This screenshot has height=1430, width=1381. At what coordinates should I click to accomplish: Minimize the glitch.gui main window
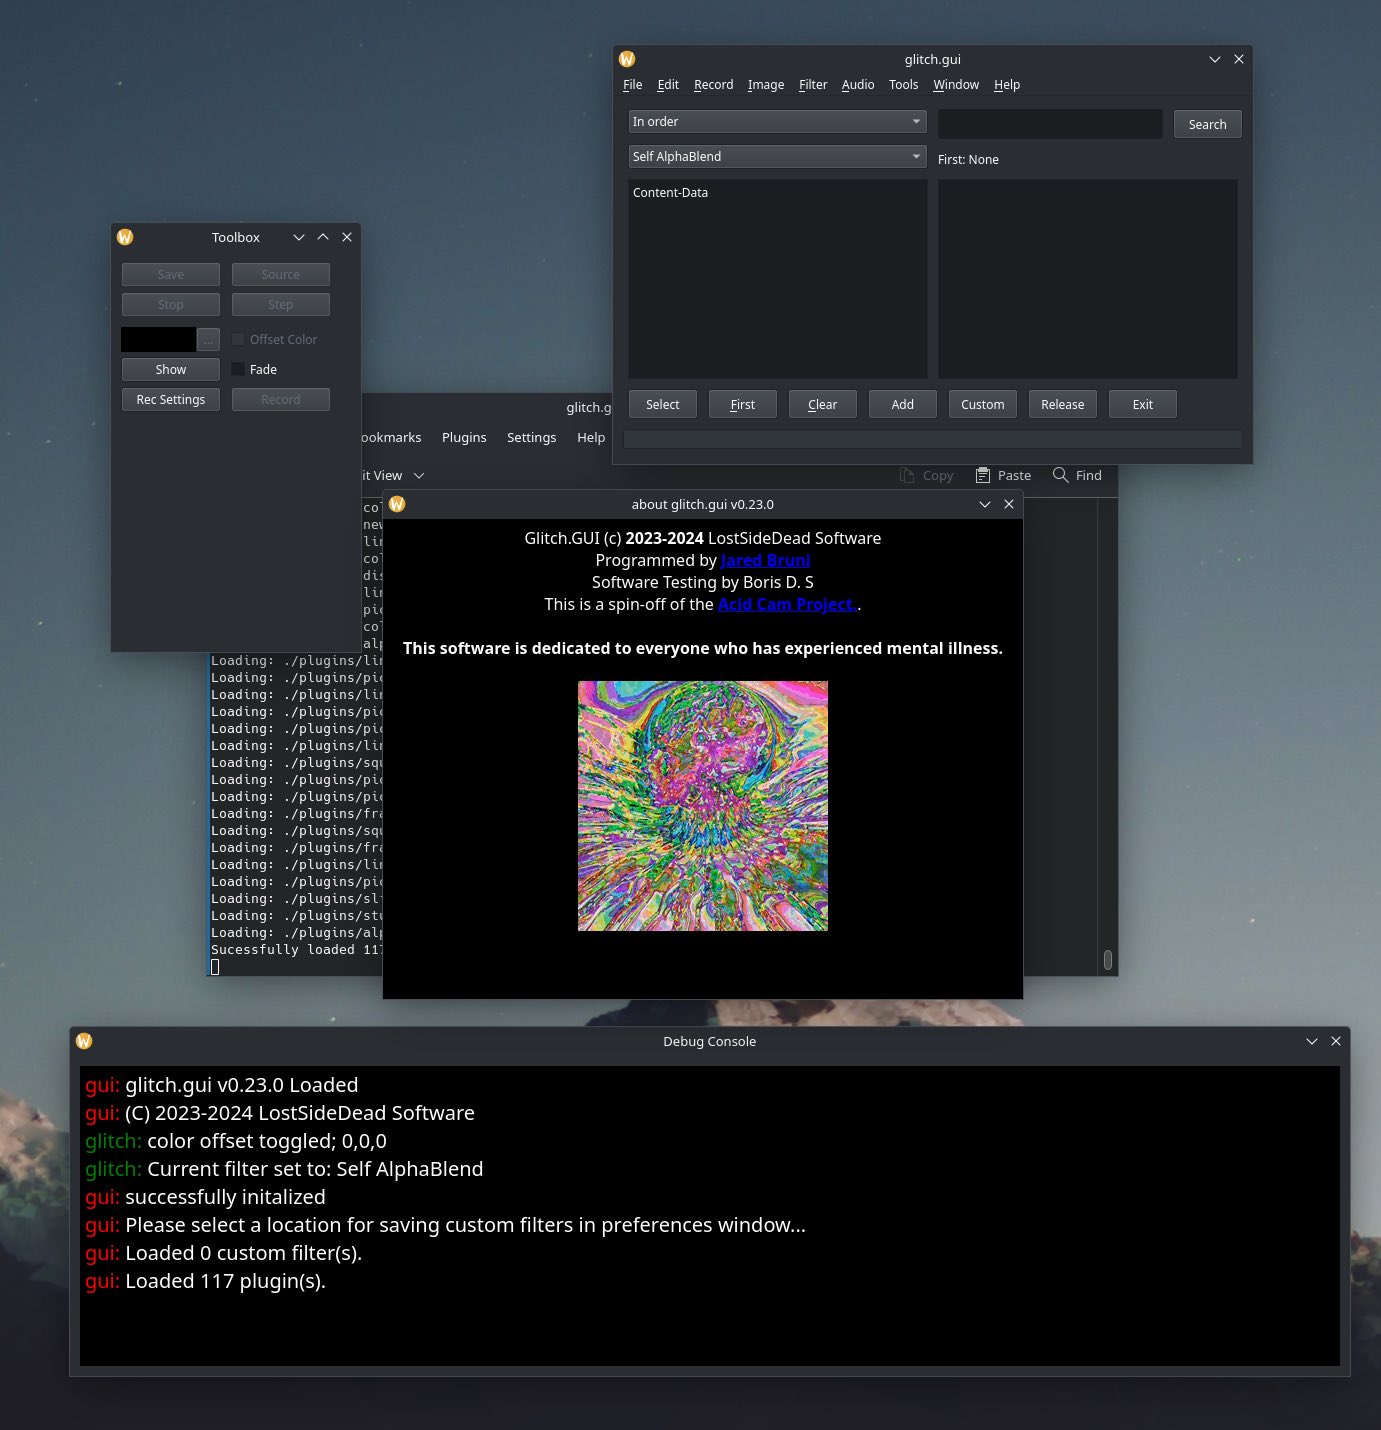[x=1215, y=59]
